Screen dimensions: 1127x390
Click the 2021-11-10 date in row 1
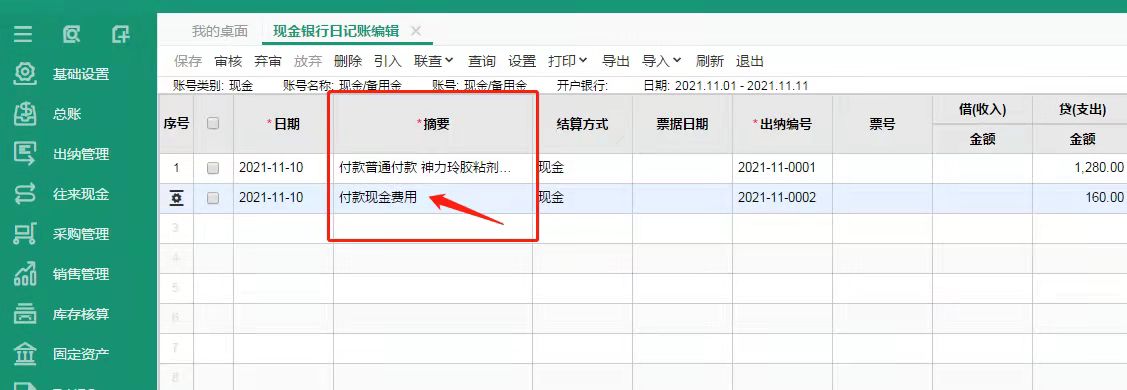pyautogui.click(x=283, y=168)
